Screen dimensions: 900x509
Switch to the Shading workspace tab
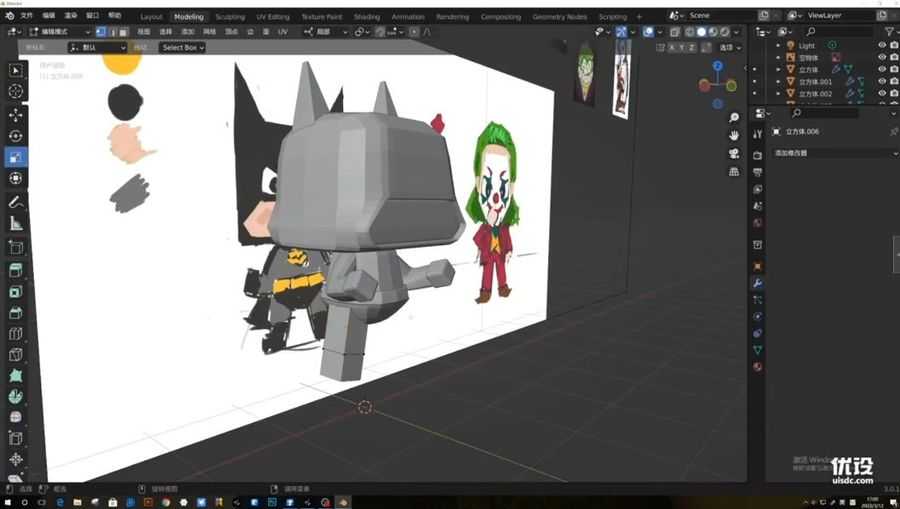pyautogui.click(x=366, y=17)
